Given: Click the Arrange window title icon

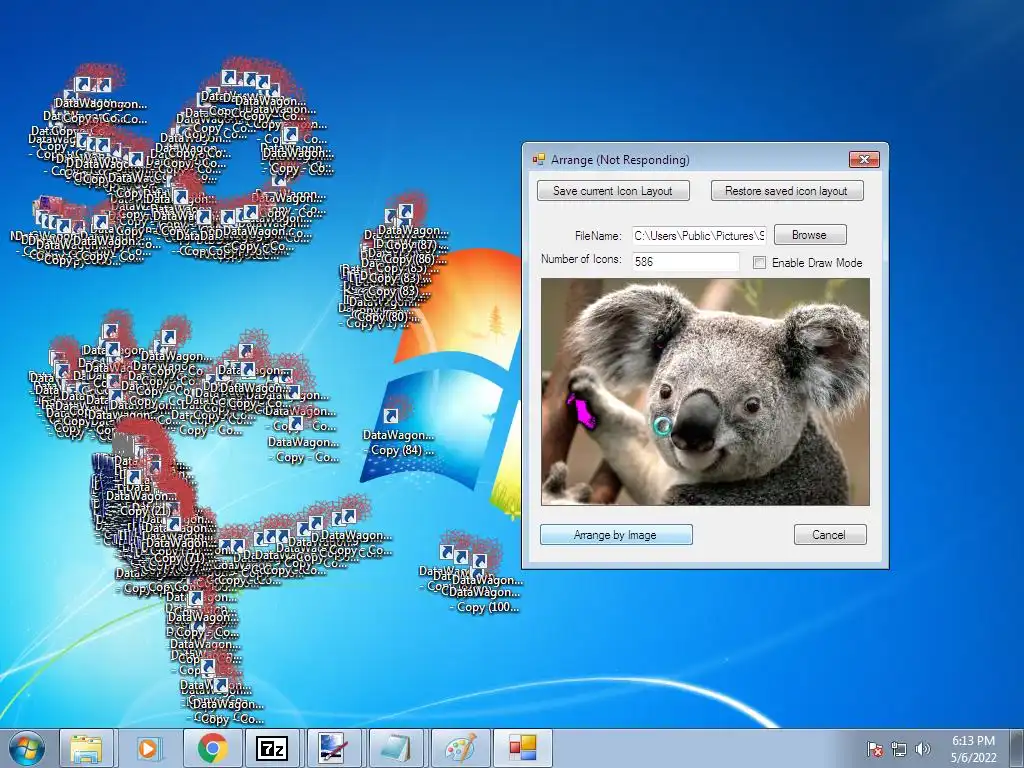Looking at the screenshot, I should 539,159.
